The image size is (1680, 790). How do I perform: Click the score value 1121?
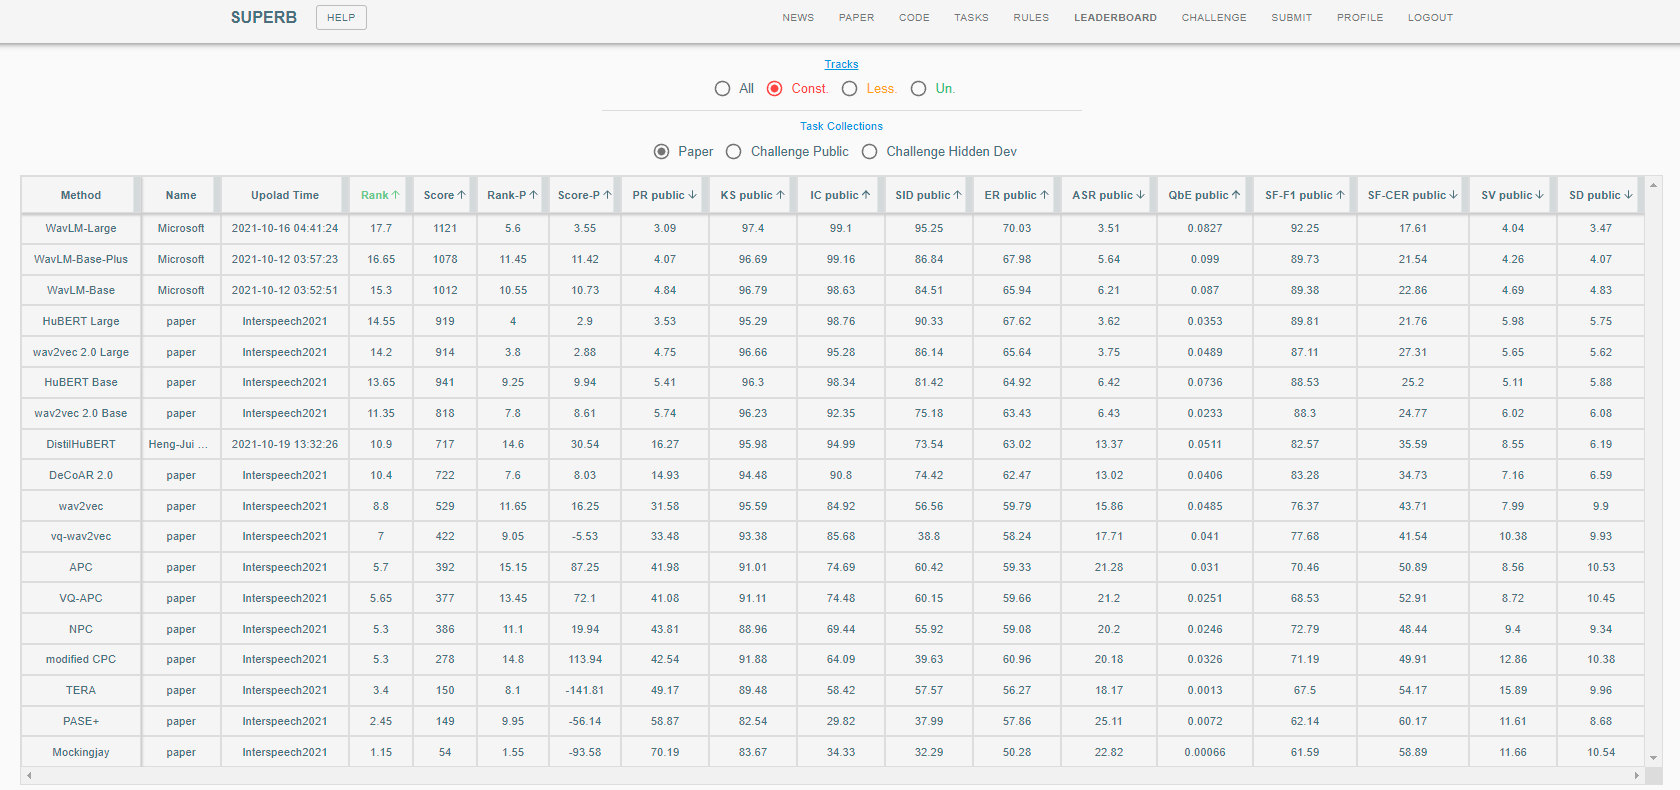(445, 228)
